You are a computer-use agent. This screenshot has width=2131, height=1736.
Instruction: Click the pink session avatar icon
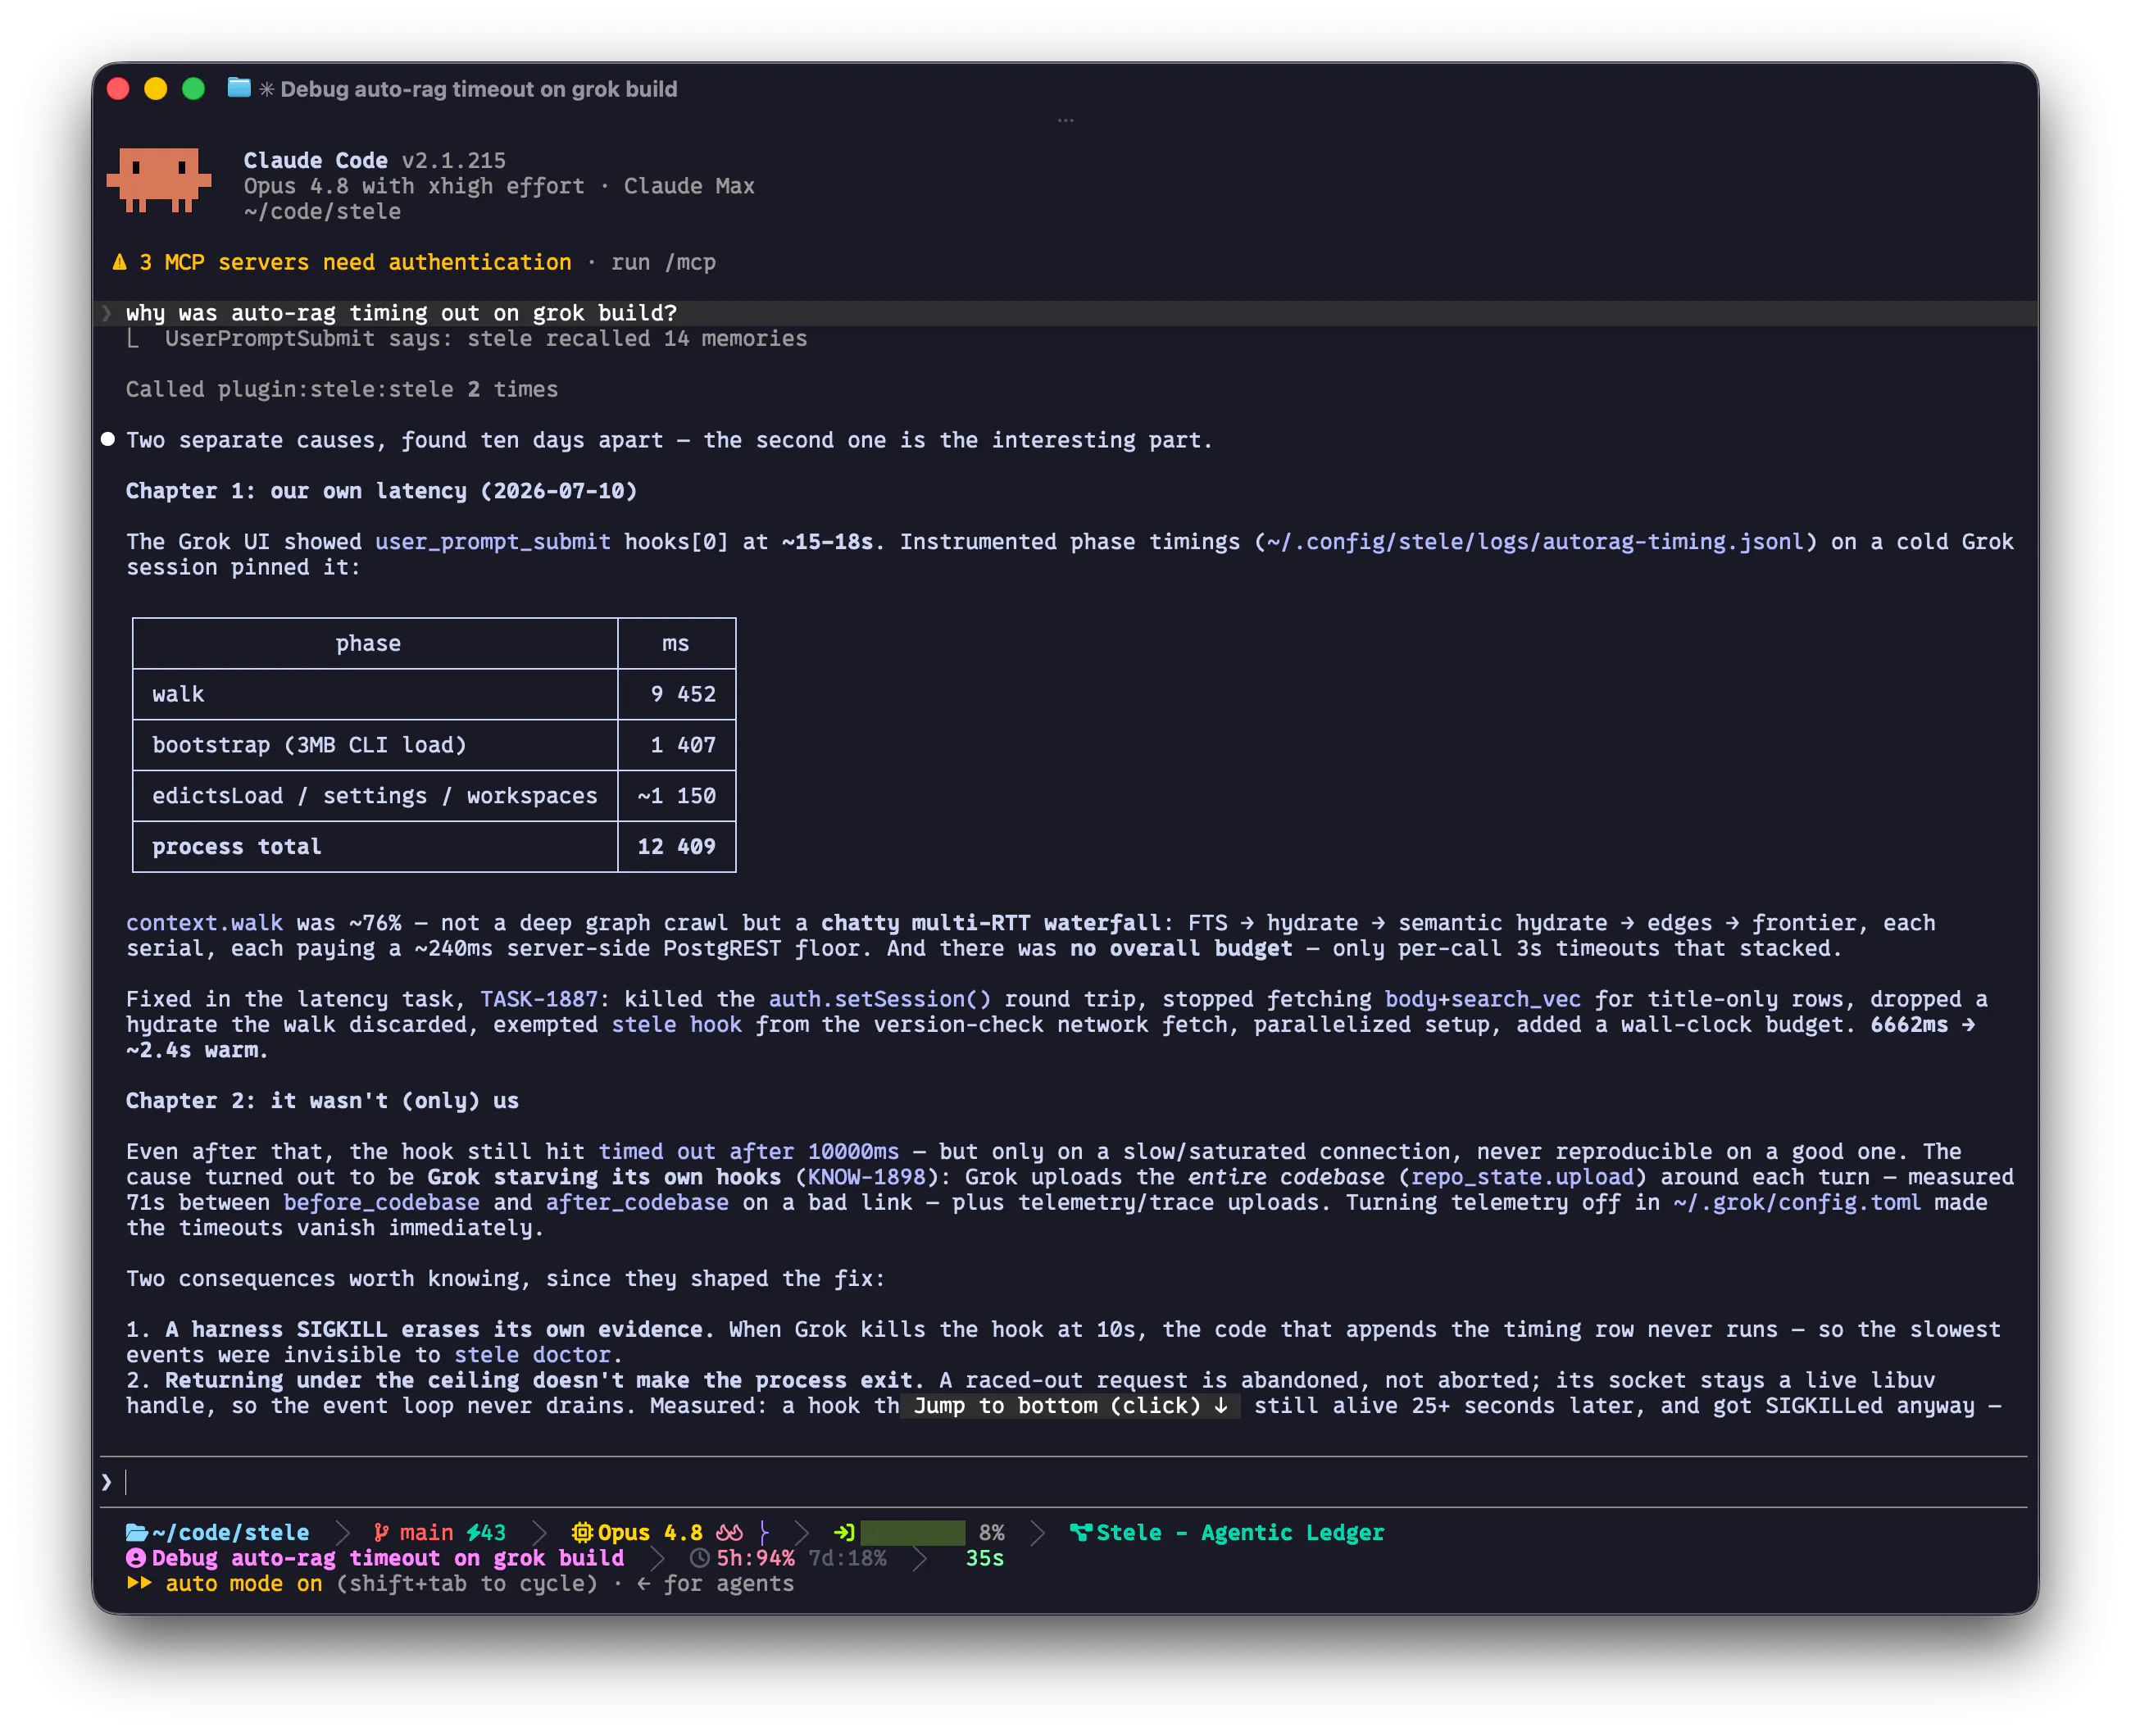136,1558
